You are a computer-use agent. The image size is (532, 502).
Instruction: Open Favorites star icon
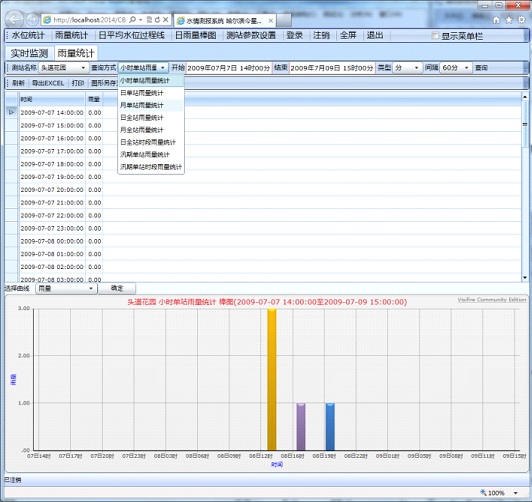[509, 20]
